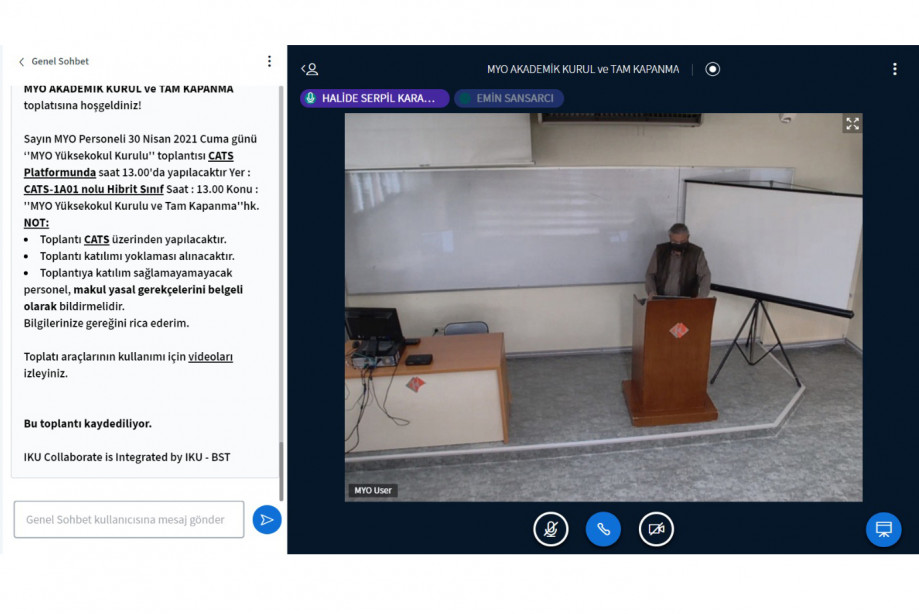The height and width of the screenshot is (614, 919).
Task: Click the session title MYO AKADEMİK KURUL
Action: click(582, 69)
